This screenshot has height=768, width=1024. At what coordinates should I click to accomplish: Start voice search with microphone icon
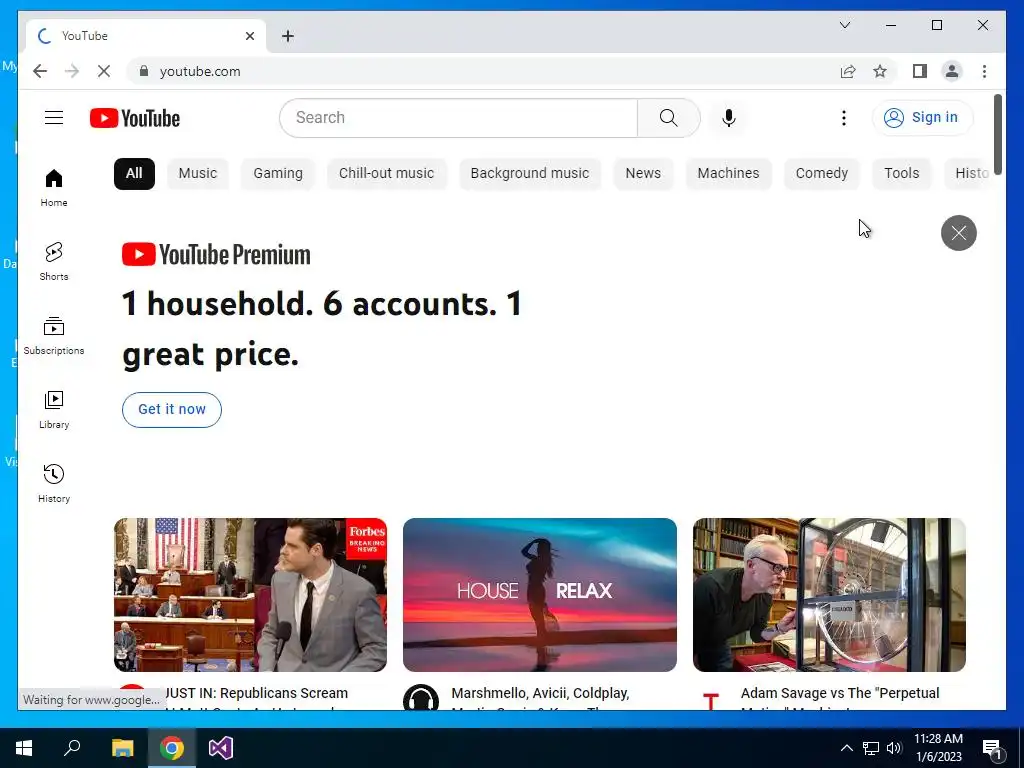tap(729, 118)
